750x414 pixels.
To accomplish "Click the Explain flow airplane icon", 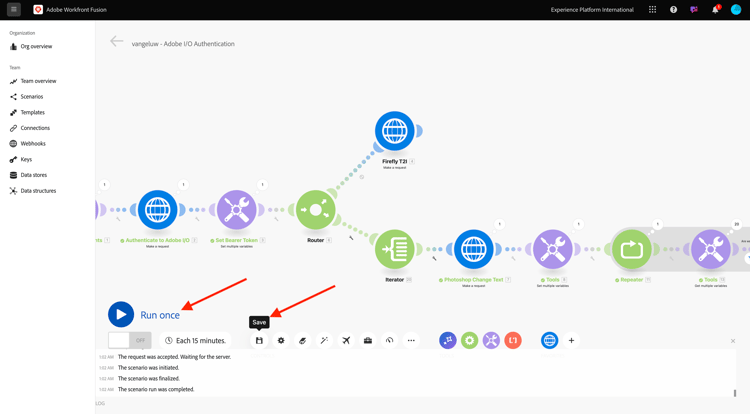I will (346, 340).
